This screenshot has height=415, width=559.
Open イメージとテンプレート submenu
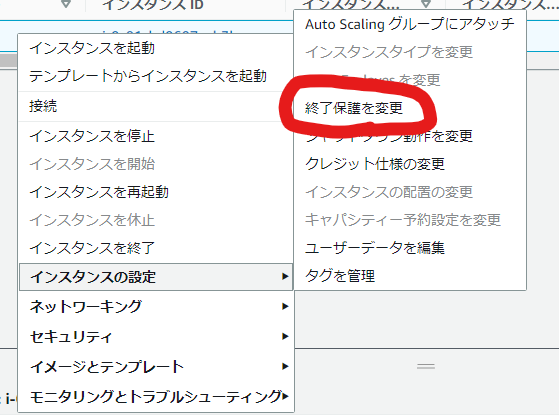pos(156,367)
